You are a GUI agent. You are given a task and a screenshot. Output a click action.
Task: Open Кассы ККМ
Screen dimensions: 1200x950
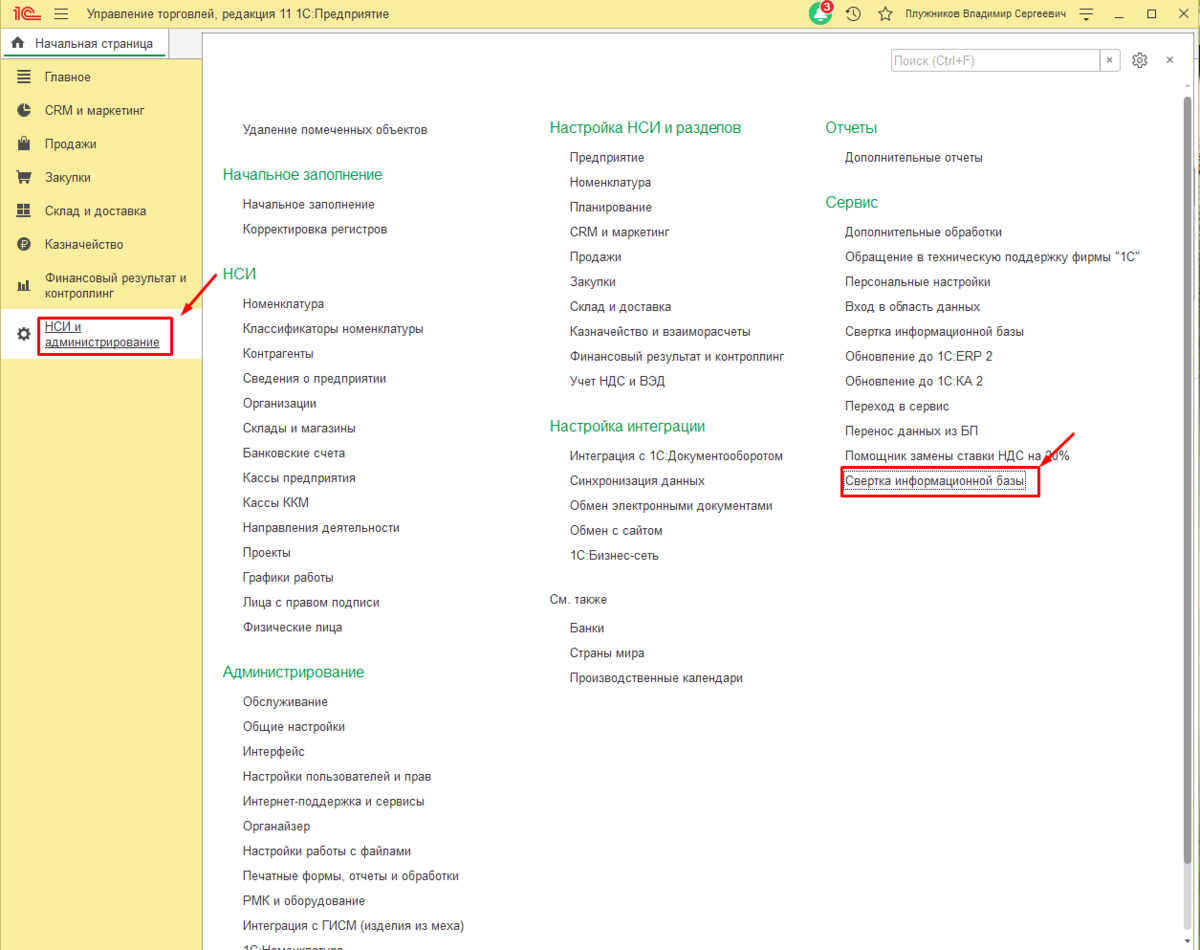(276, 503)
